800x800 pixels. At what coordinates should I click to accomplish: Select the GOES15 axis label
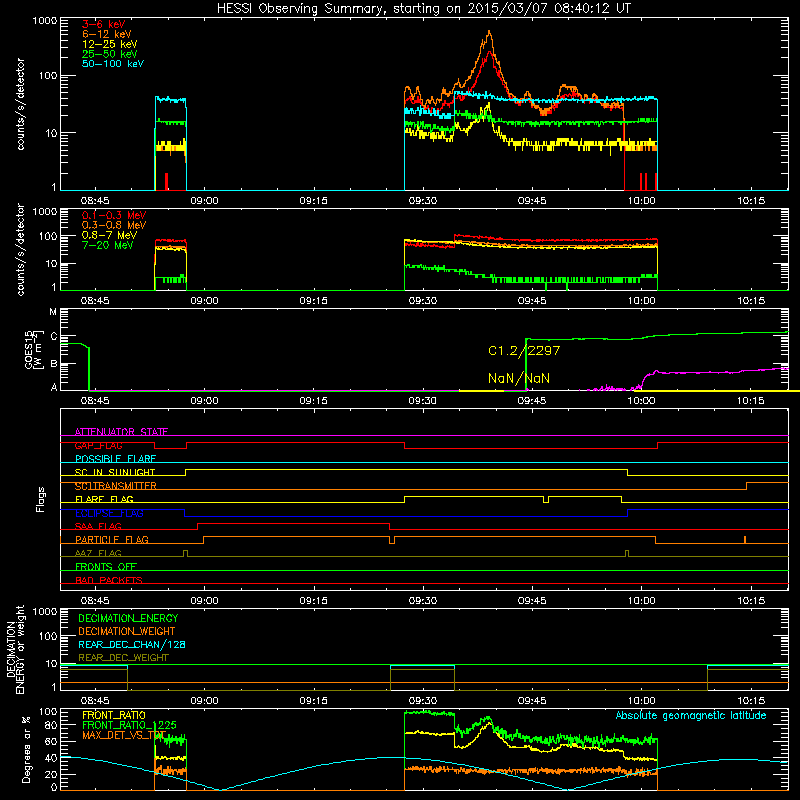29,350
